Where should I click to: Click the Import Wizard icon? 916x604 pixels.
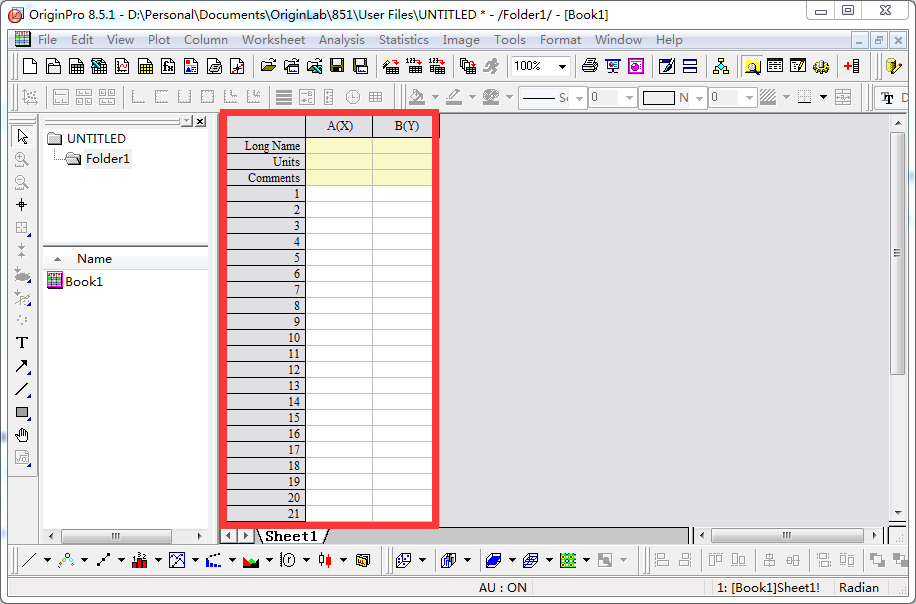coord(391,66)
